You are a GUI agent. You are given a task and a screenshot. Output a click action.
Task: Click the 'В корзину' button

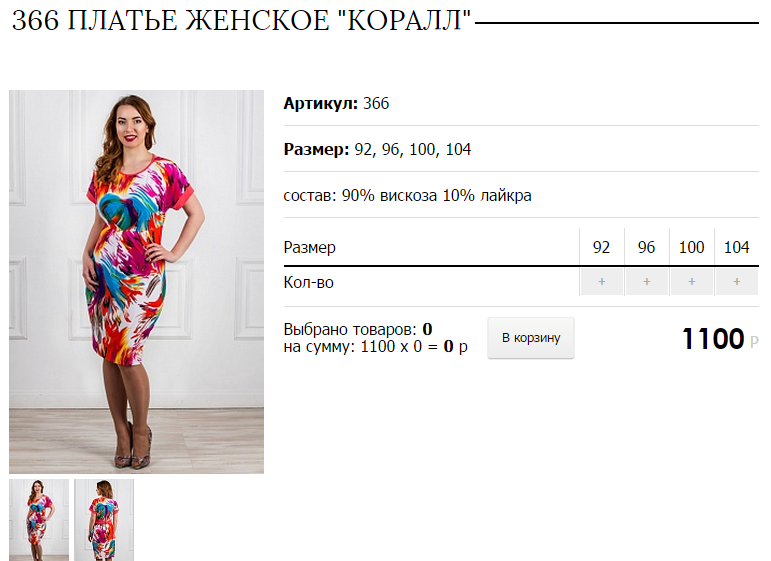[x=531, y=338]
